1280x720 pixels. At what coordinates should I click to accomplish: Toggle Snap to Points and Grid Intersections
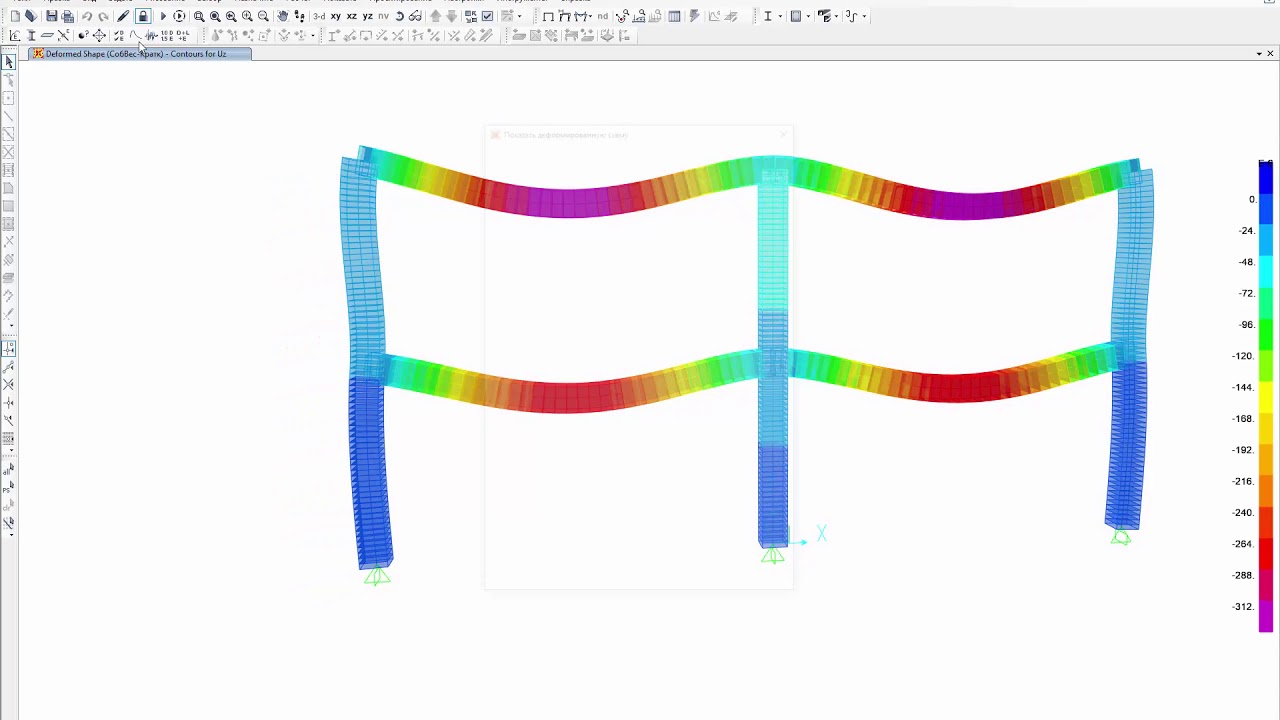click(9, 348)
